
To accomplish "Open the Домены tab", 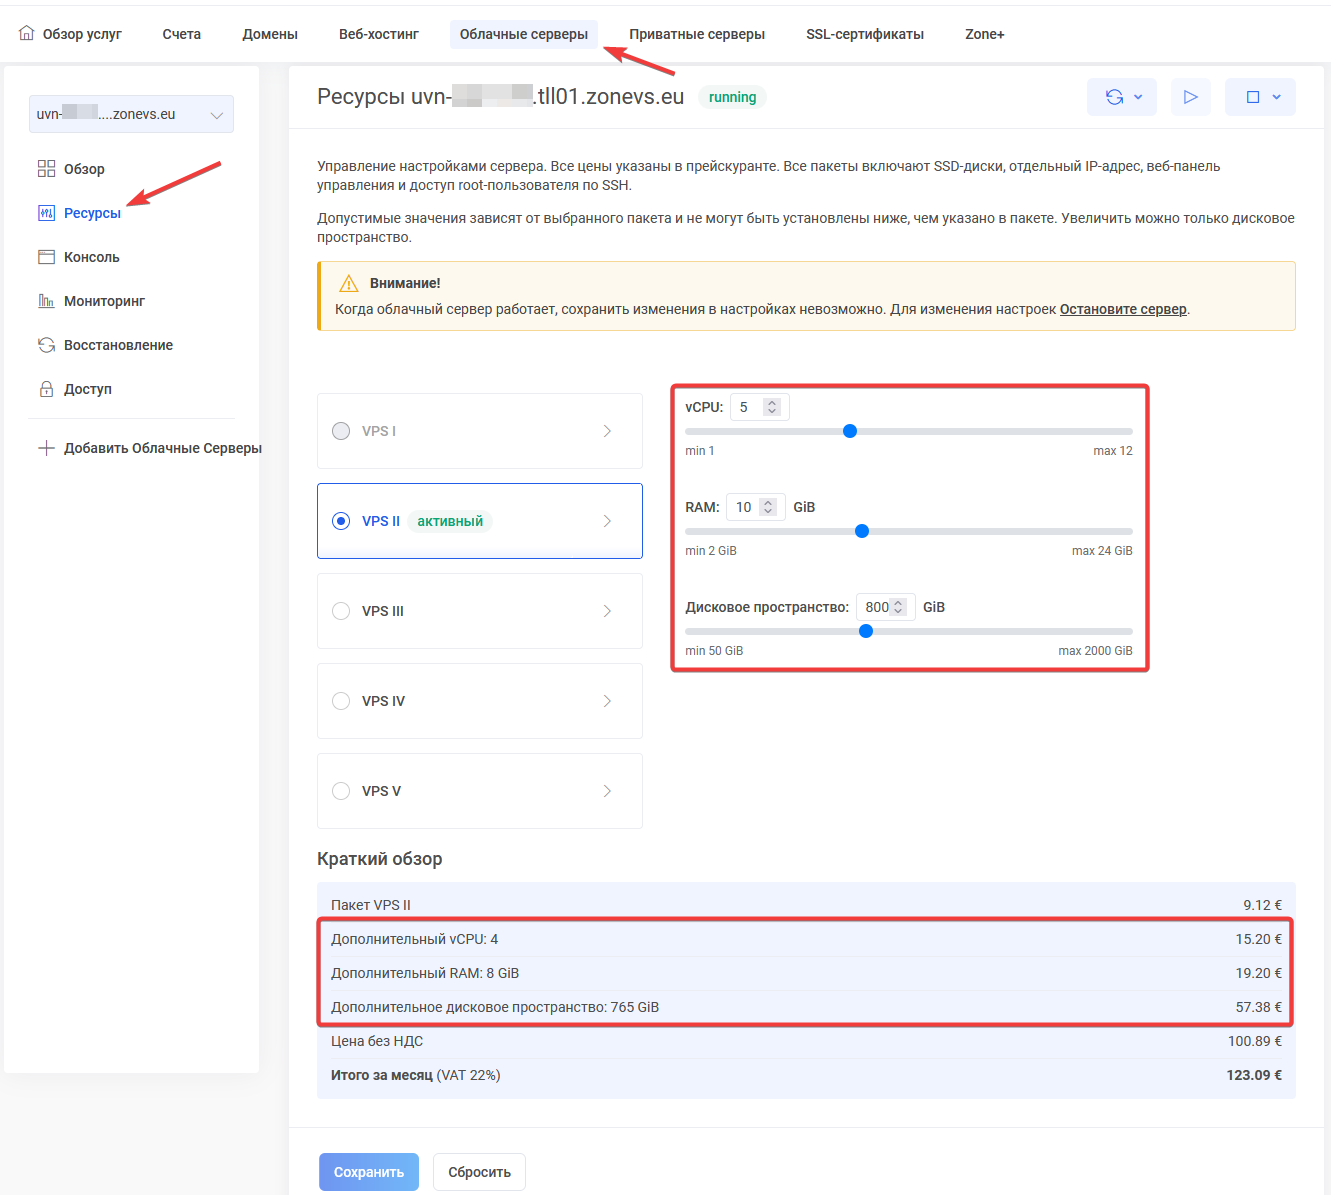I will coord(270,34).
